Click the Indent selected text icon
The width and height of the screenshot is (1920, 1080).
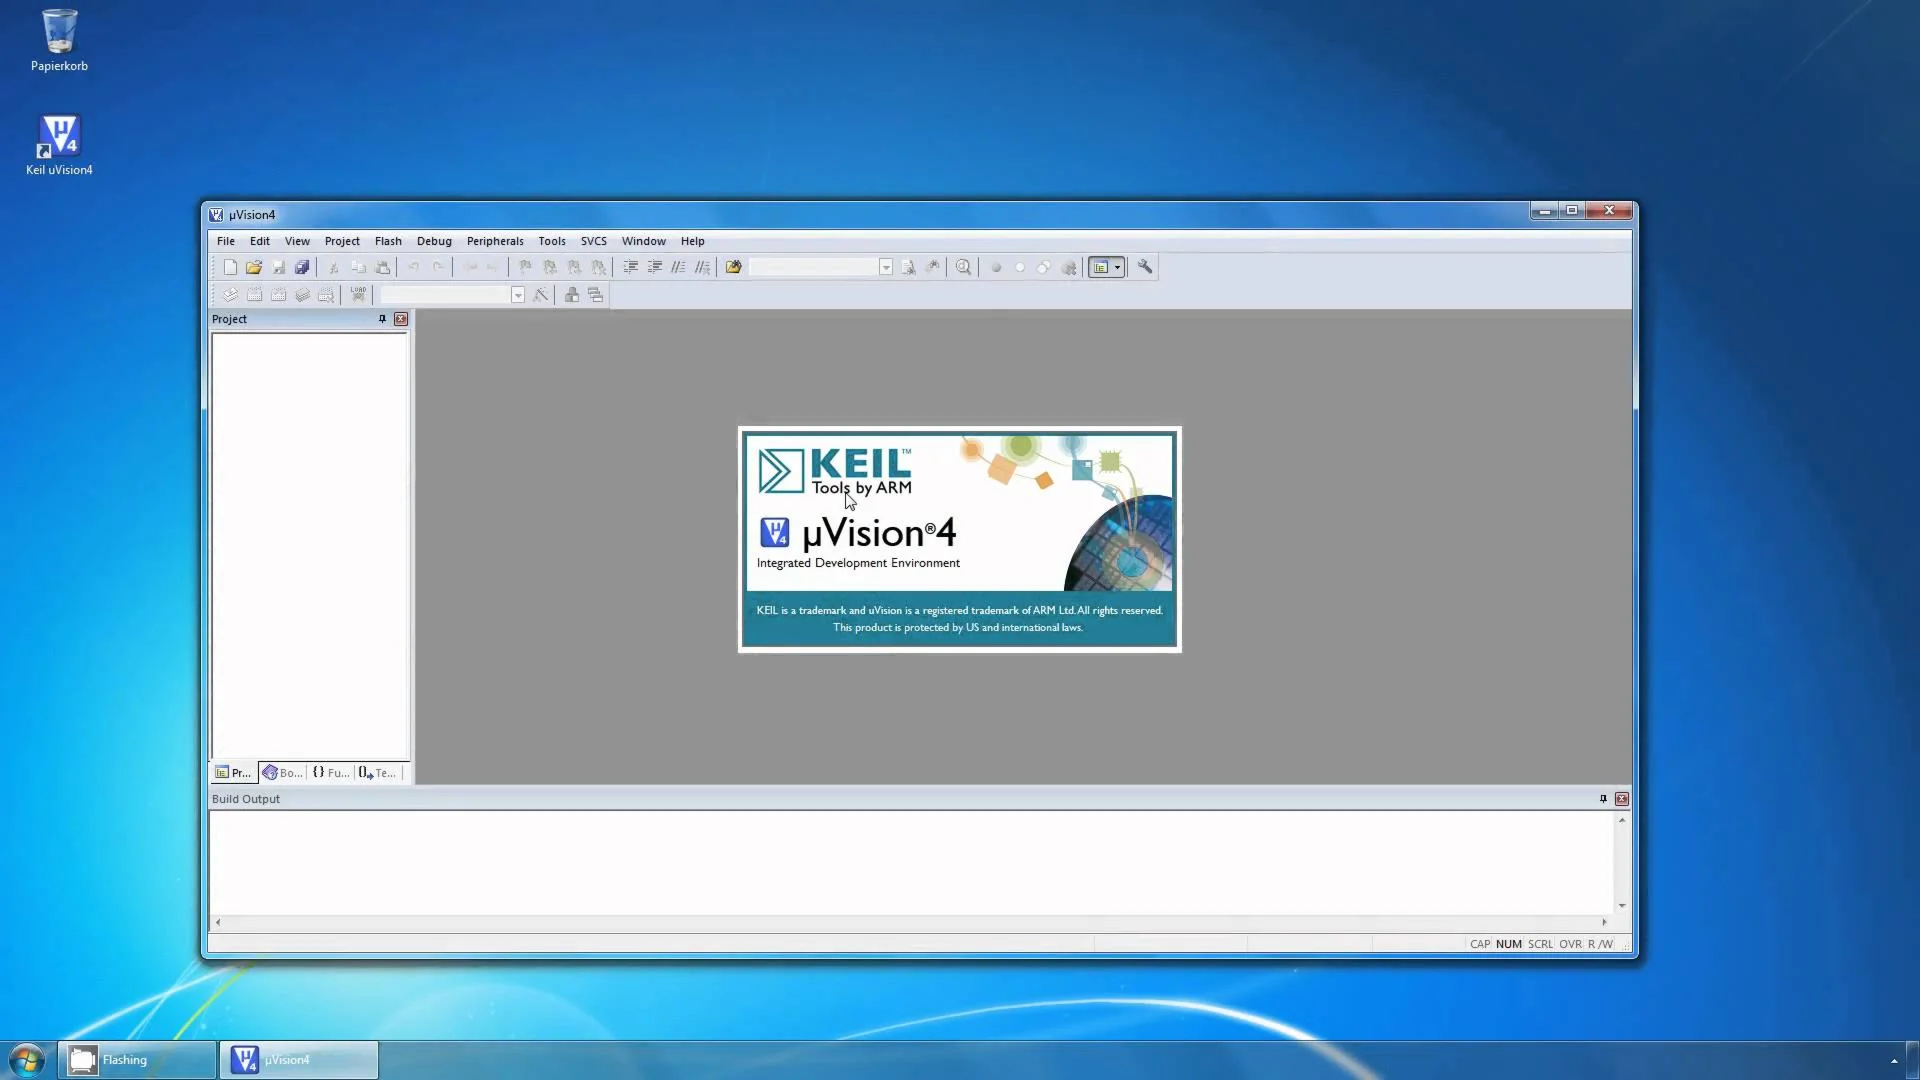630,267
